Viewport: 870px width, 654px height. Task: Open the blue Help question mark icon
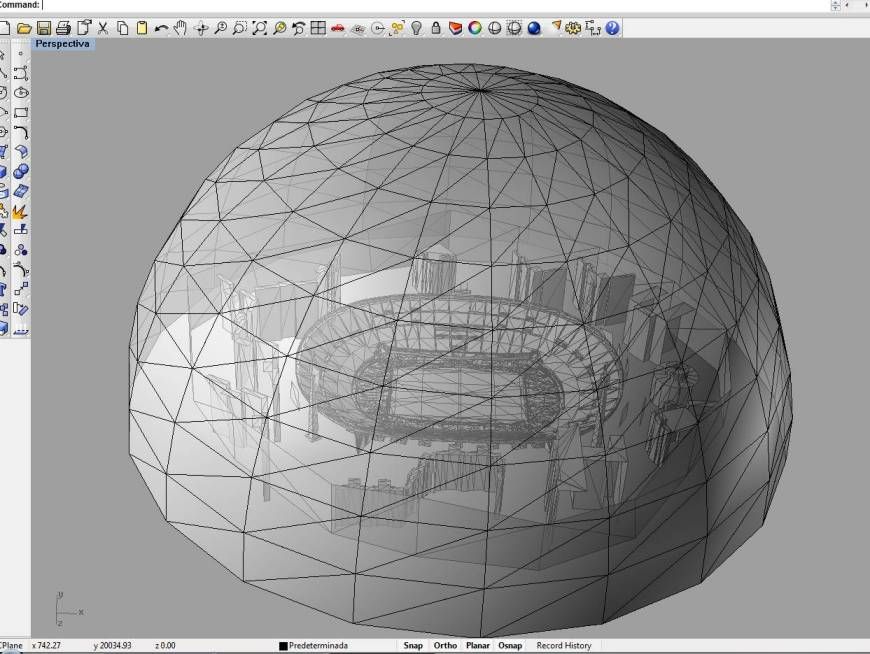point(612,28)
